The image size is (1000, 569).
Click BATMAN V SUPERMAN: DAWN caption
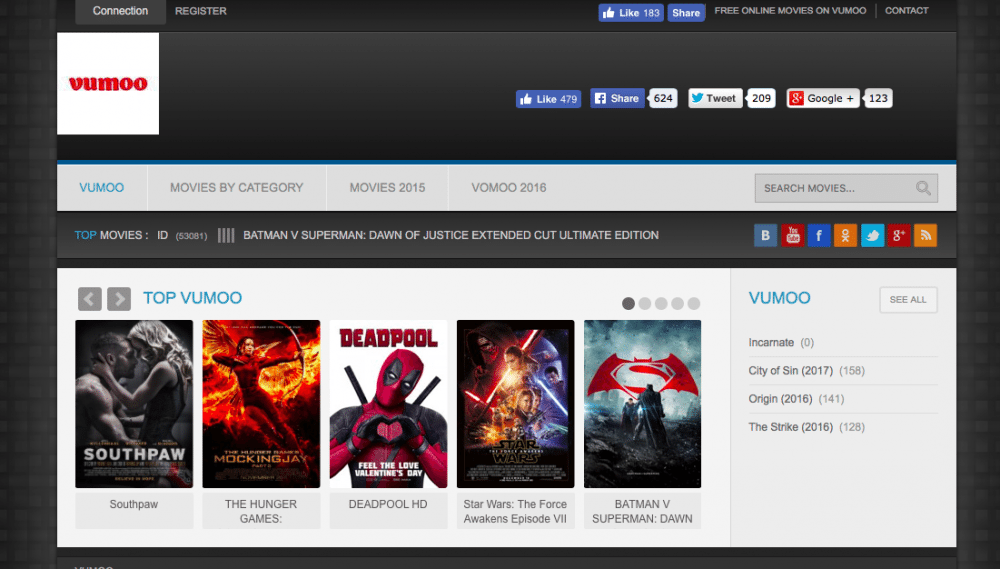point(642,511)
